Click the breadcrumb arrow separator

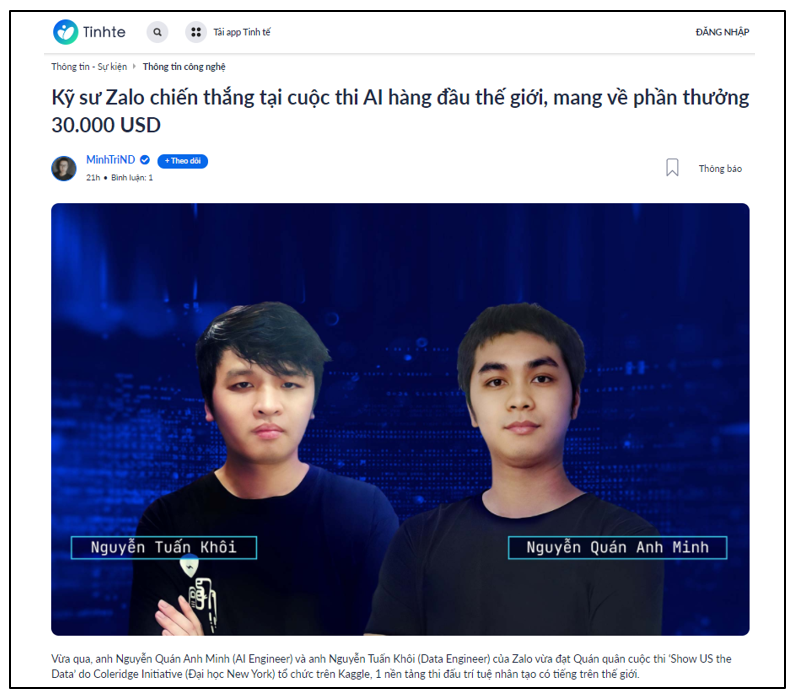click(x=134, y=66)
